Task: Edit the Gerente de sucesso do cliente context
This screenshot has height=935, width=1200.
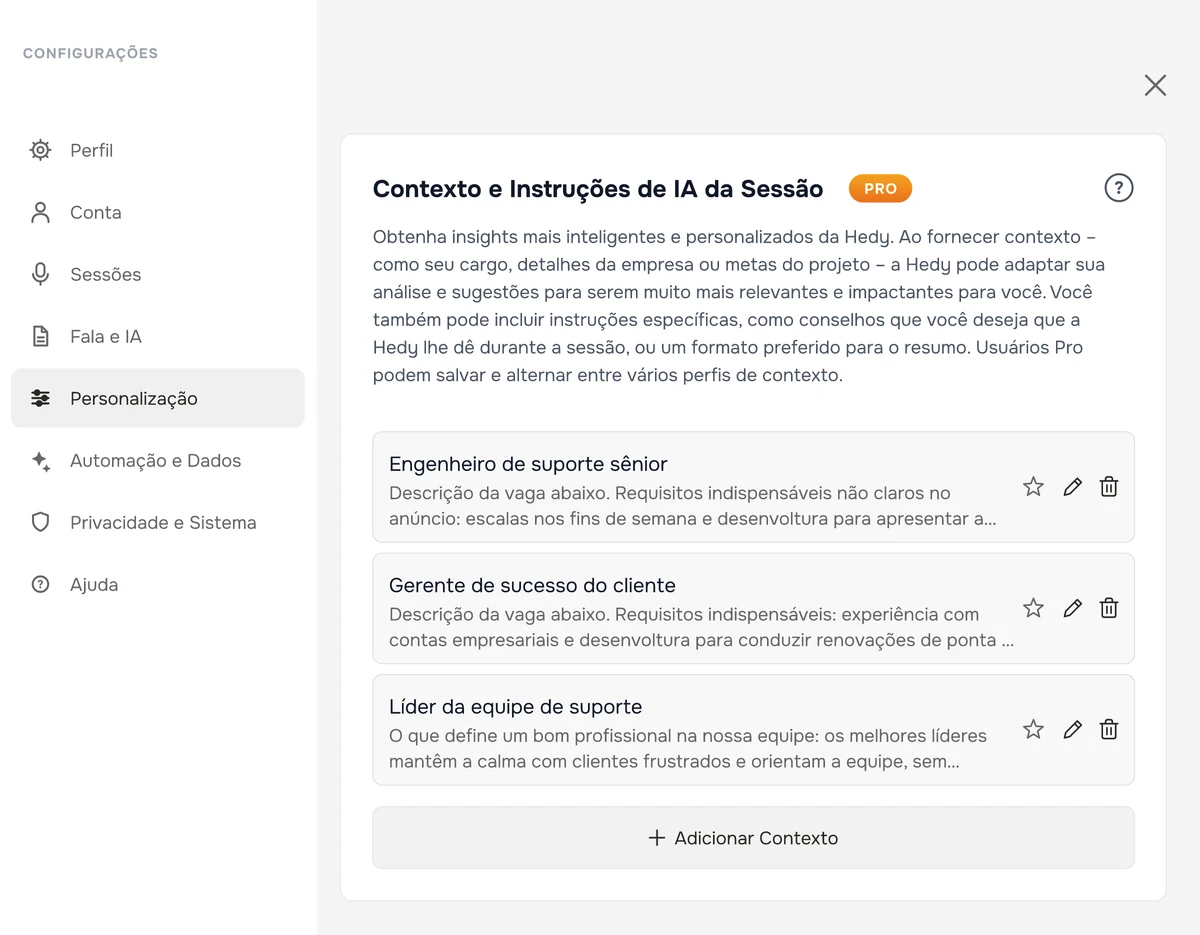Action: (x=1072, y=608)
